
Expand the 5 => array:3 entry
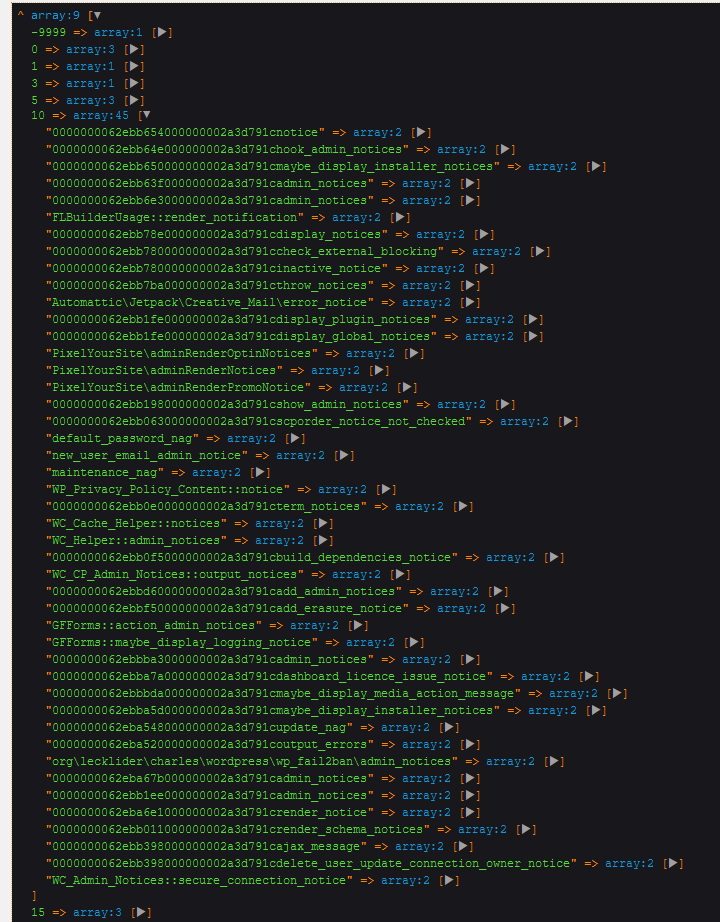(x=134, y=101)
